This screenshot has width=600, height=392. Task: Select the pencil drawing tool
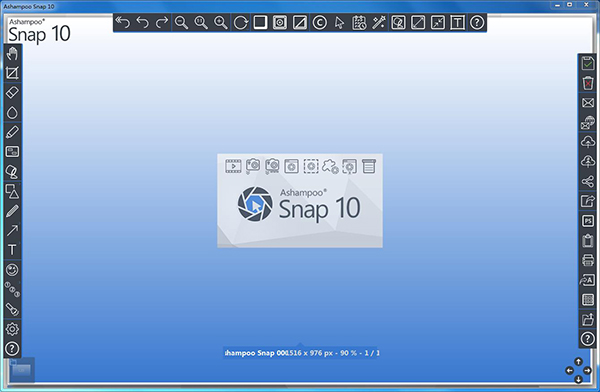[x=12, y=211]
